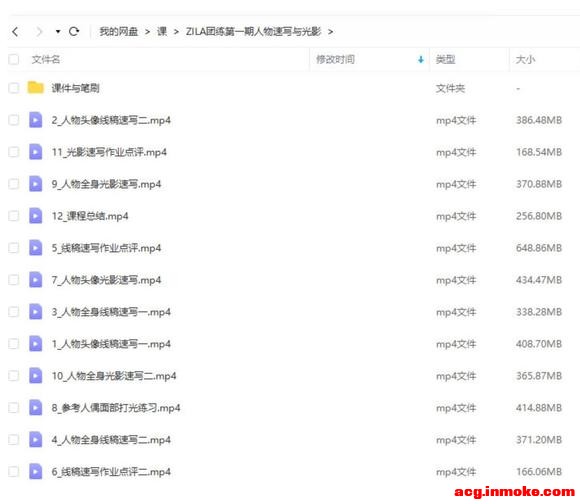Click video icon for 12_课程总结.mp4
This screenshot has height=504, width=580.
[36, 216]
